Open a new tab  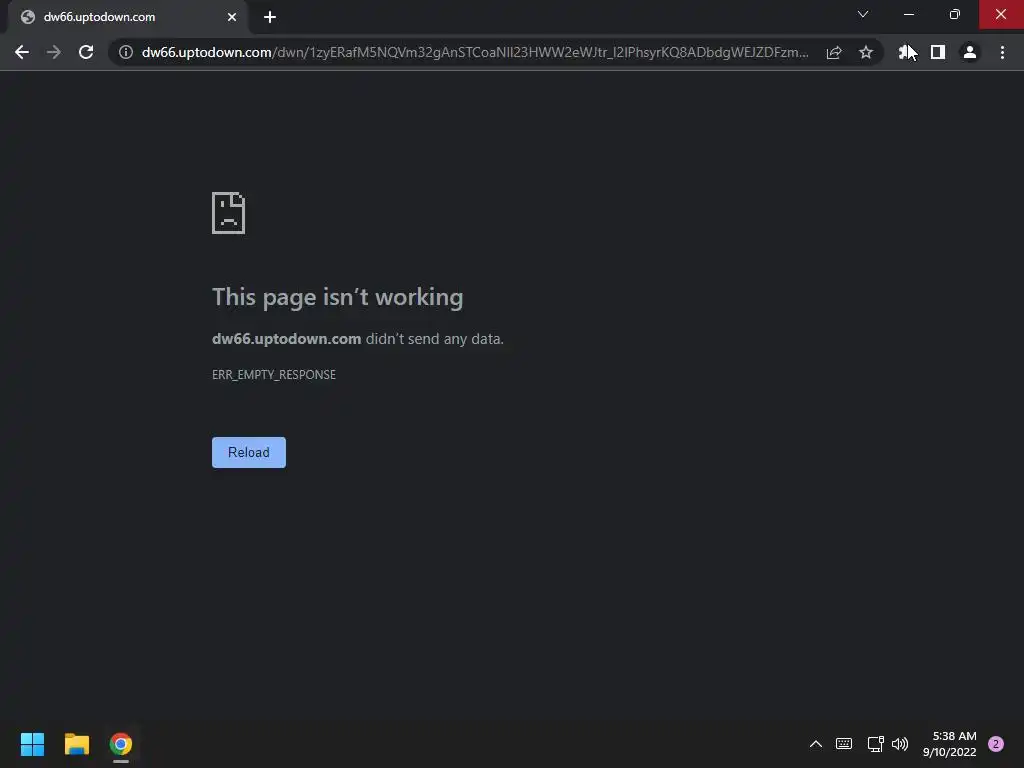tap(270, 17)
